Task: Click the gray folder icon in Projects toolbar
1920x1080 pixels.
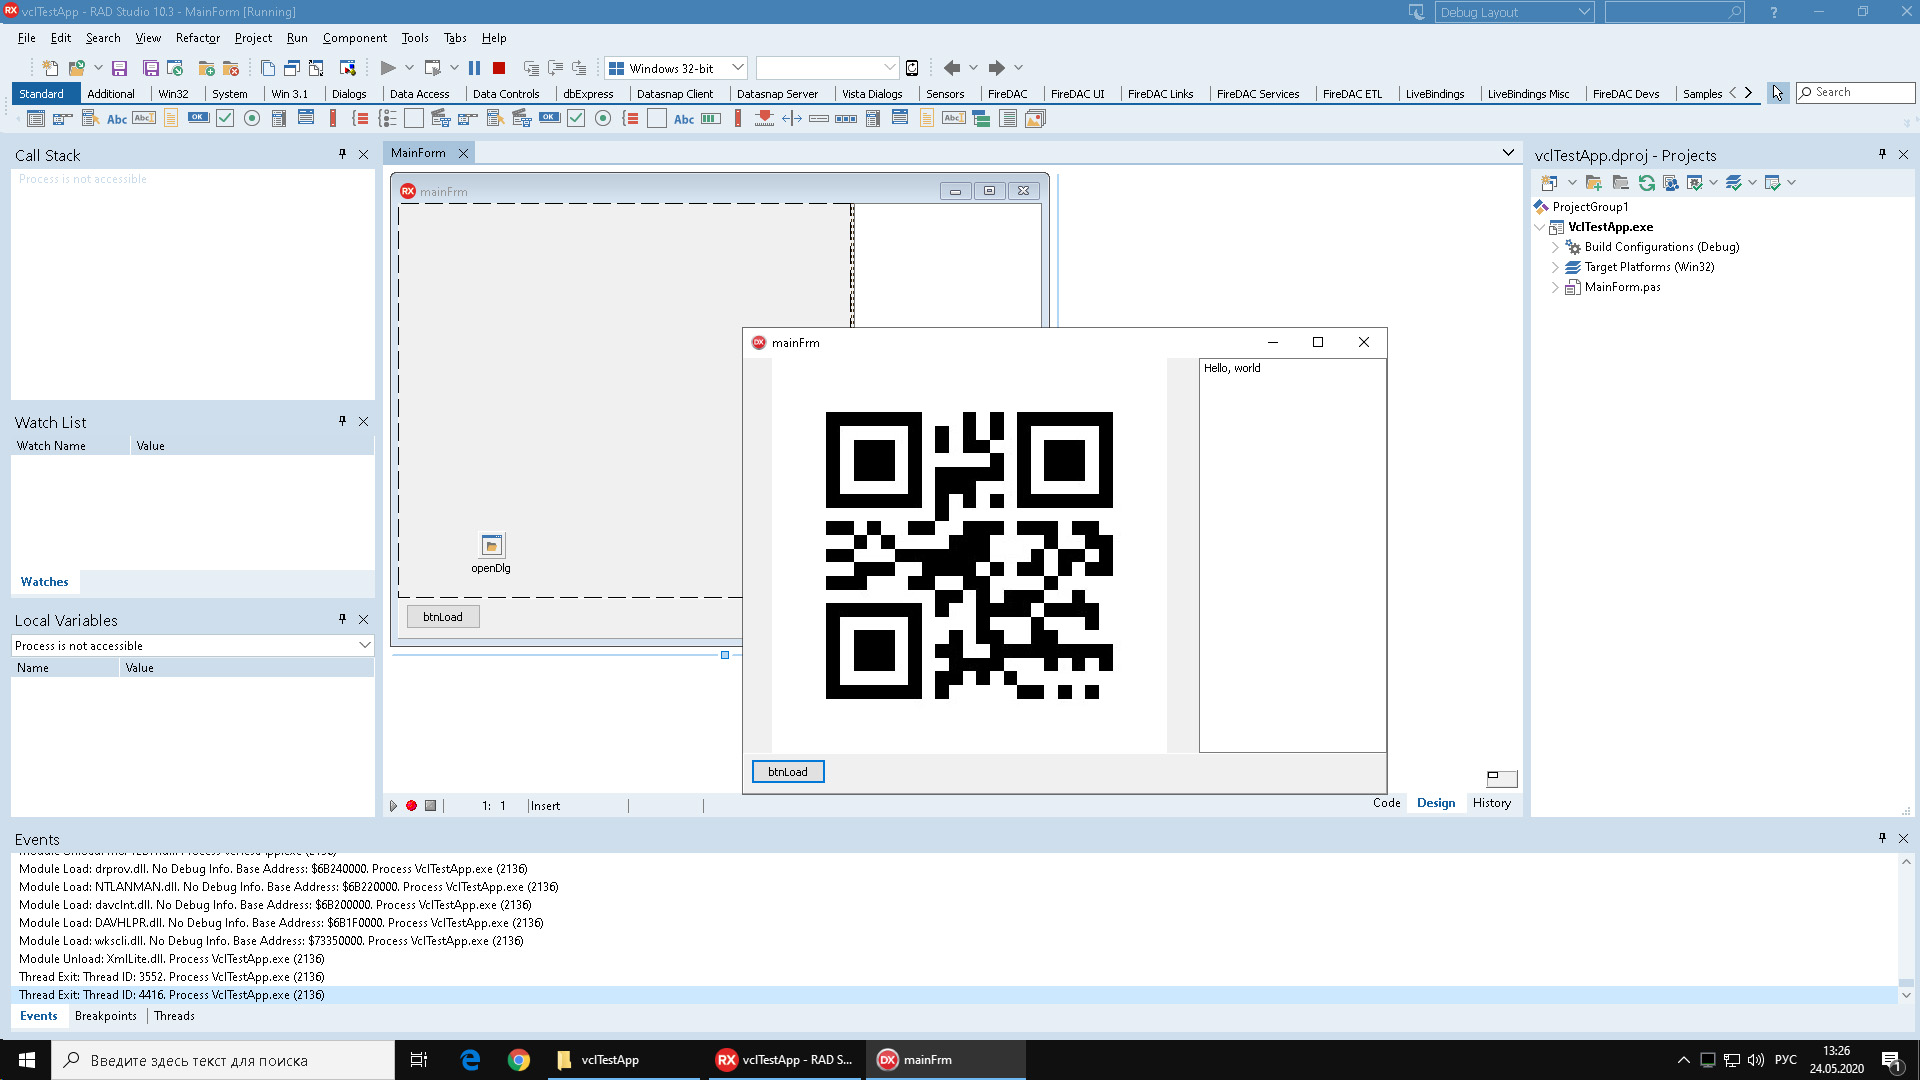Action: [1621, 183]
